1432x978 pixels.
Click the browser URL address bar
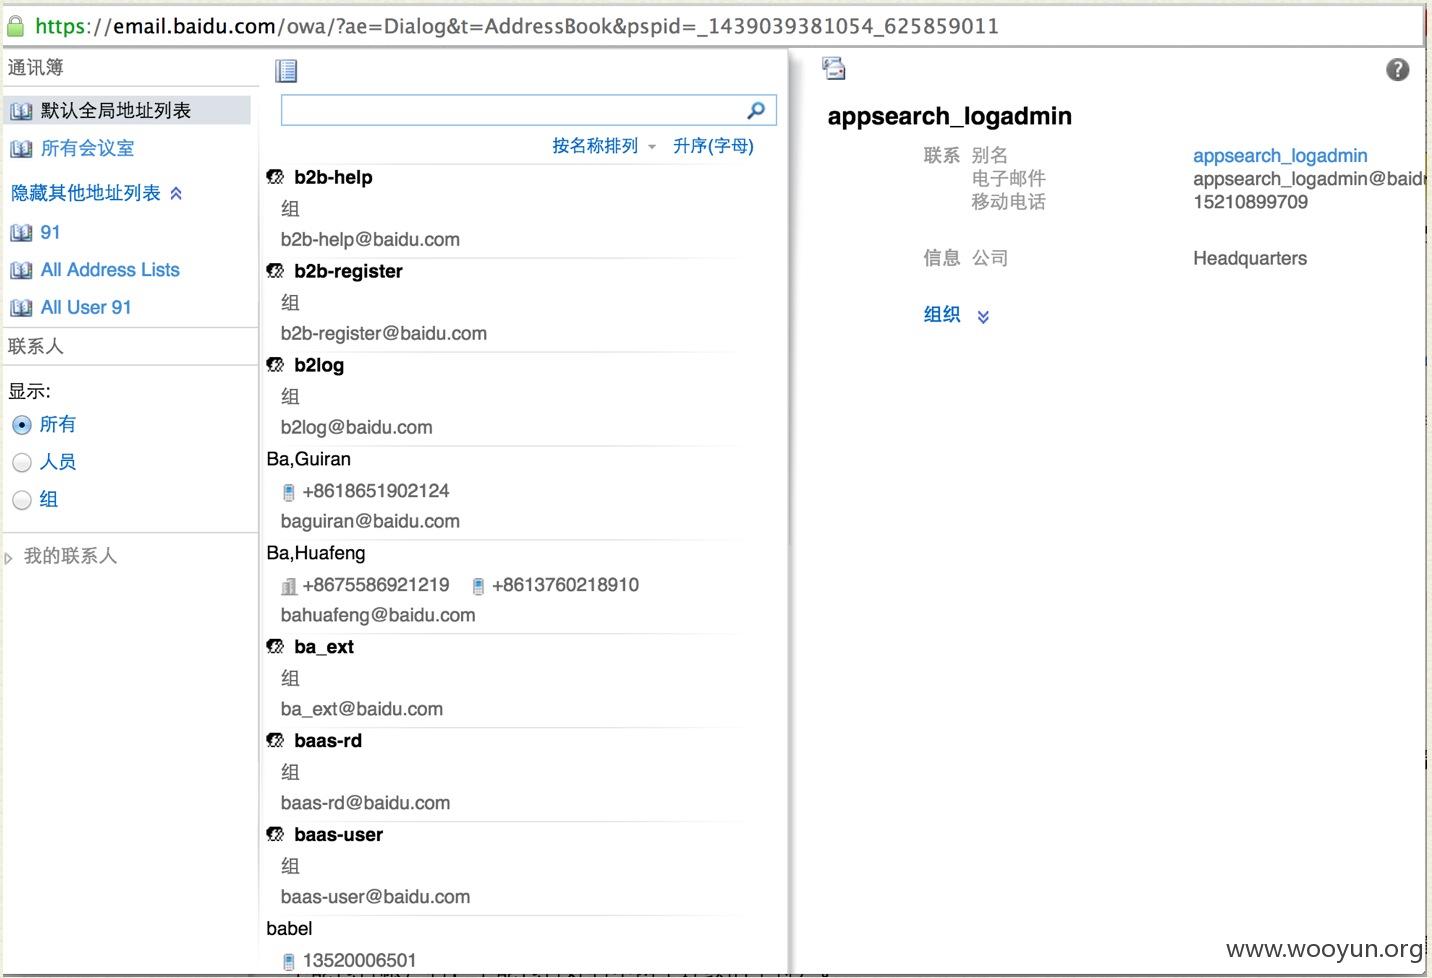[715, 26]
